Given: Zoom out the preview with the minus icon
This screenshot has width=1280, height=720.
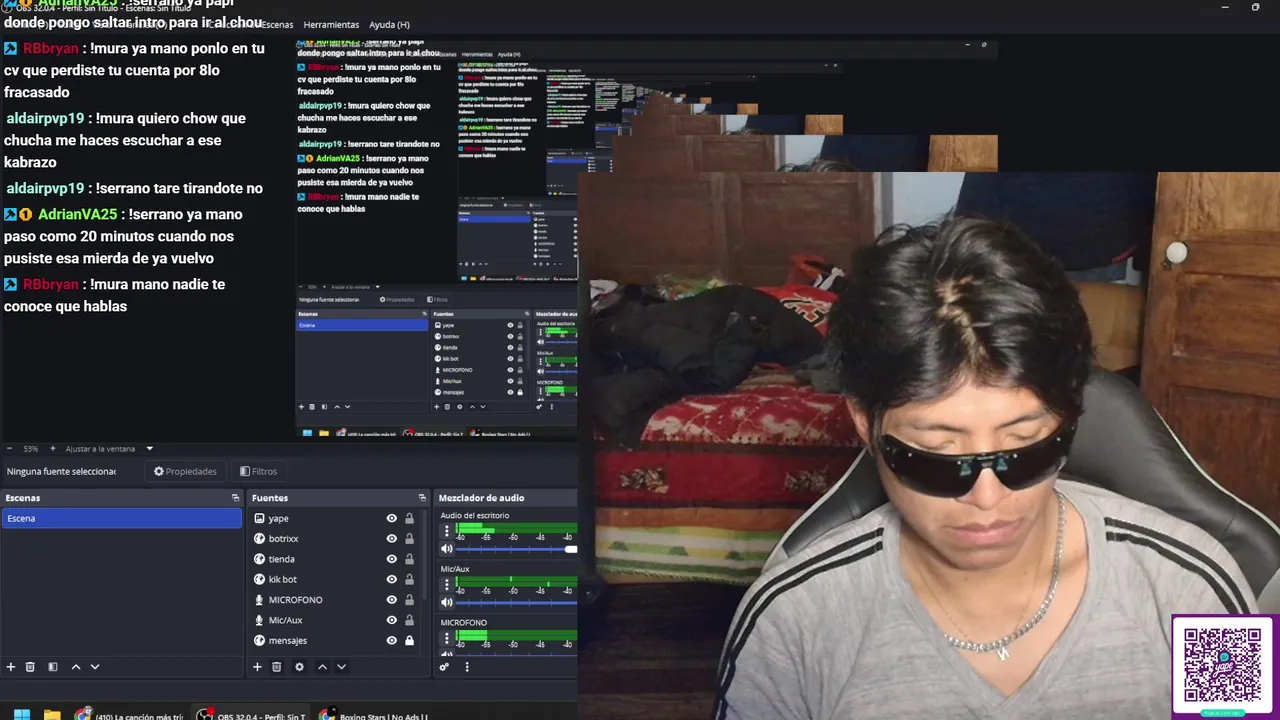Looking at the screenshot, I should 9,449.
